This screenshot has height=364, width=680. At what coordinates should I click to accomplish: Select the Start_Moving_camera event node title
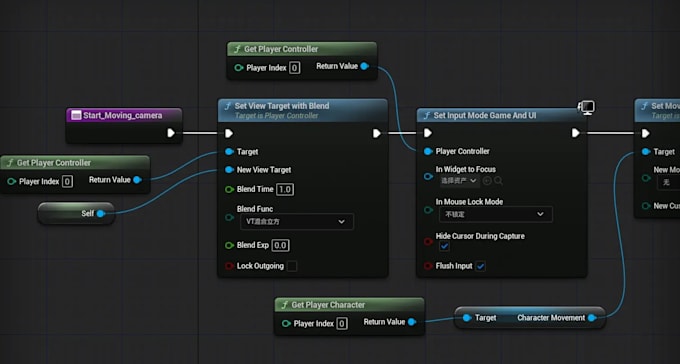[x=123, y=115]
